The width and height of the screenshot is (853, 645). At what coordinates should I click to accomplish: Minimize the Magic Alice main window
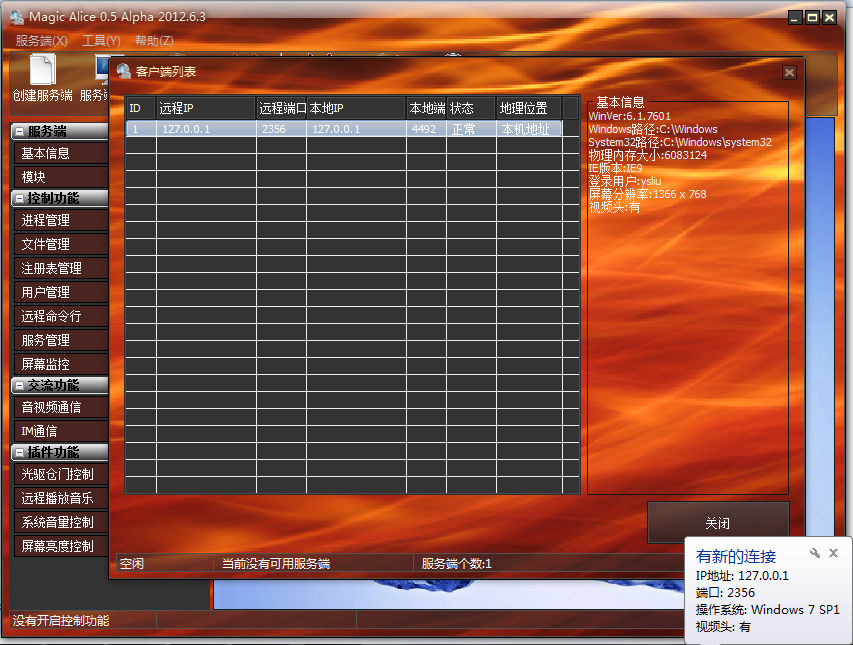click(795, 17)
